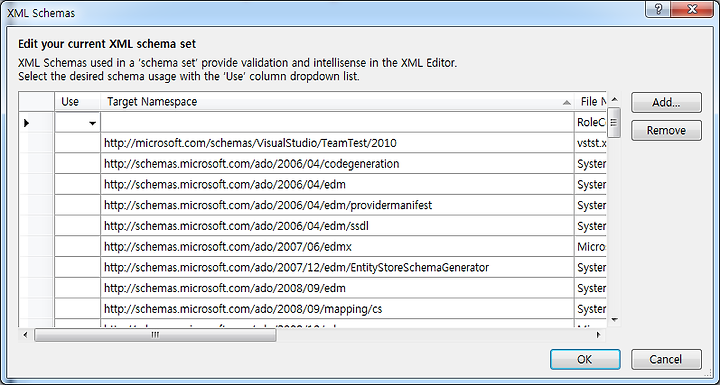This screenshot has height=385, width=720.
Task: Click the Use cell for EntityStoreSchemaGenerator row
Action: click(78, 267)
